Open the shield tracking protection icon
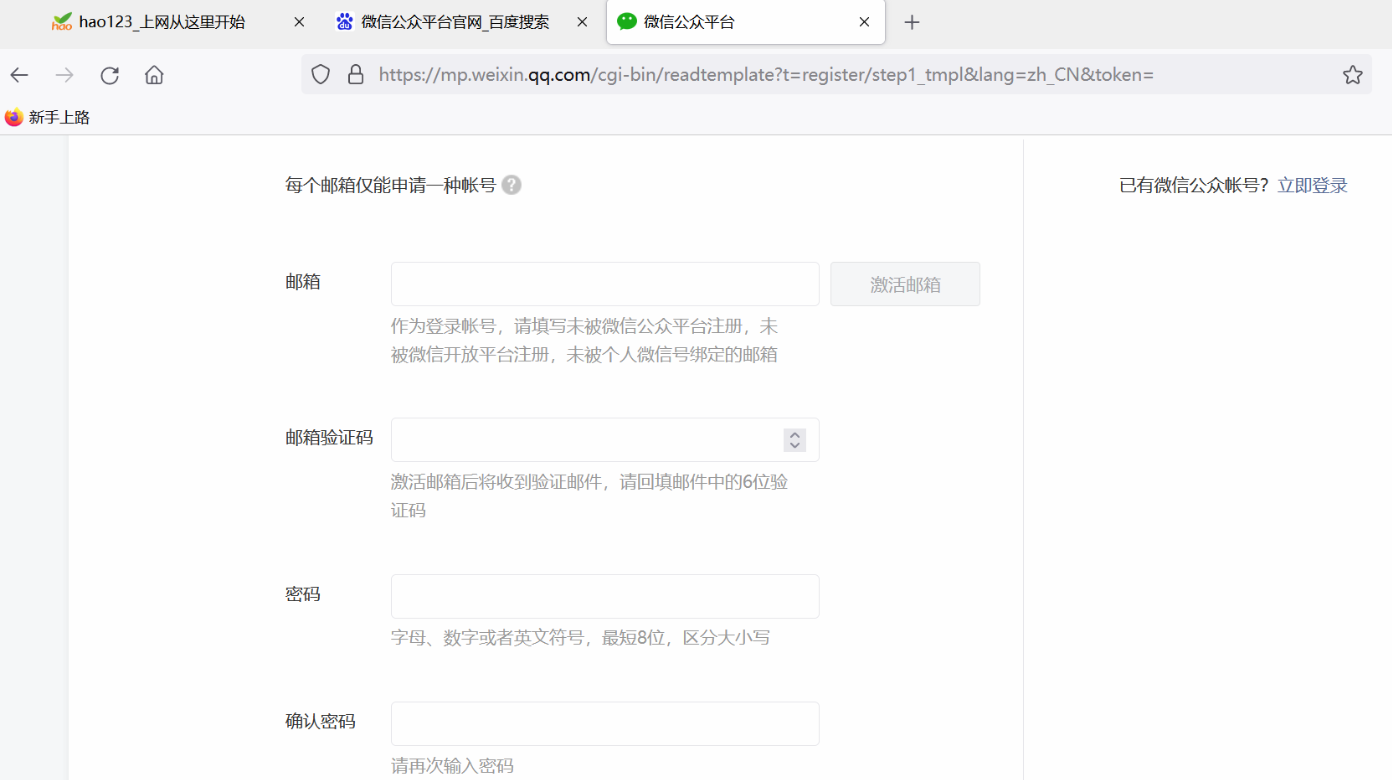Viewport: 1392px width, 780px height. [x=320, y=75]
